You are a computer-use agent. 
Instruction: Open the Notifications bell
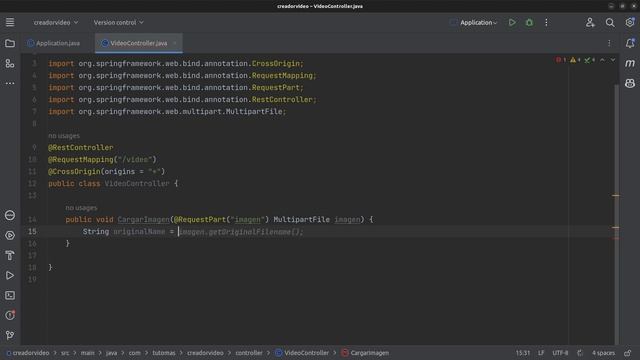(630, 43)
